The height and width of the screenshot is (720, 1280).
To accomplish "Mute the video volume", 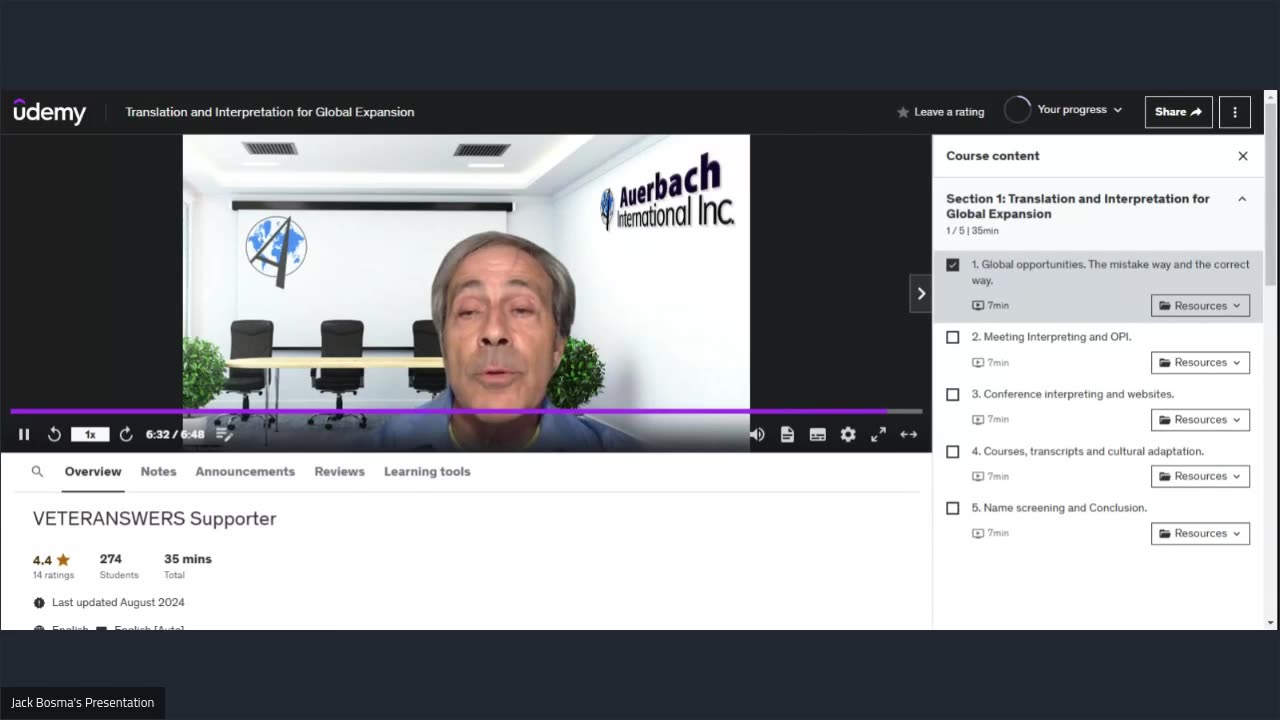I will 757,434.
